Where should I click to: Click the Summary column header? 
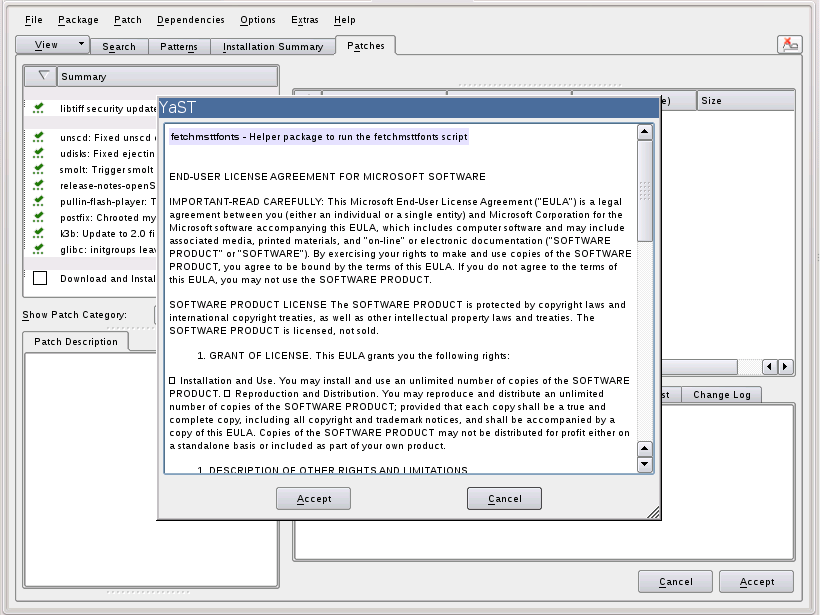tap(167, 76)
